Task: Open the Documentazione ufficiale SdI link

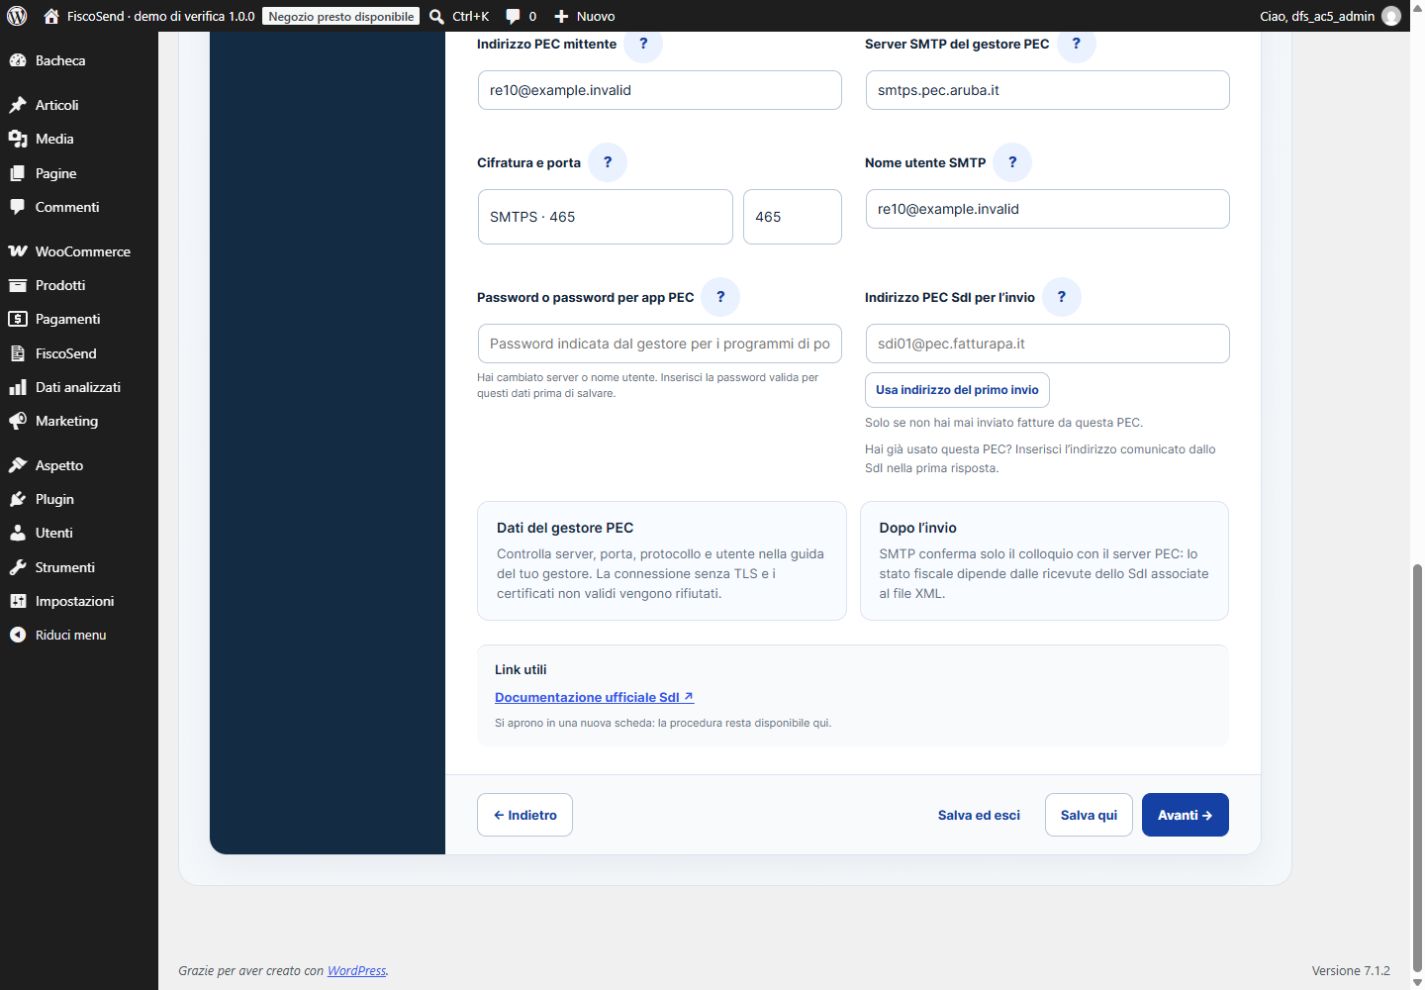Action: [x=594, y=697]
